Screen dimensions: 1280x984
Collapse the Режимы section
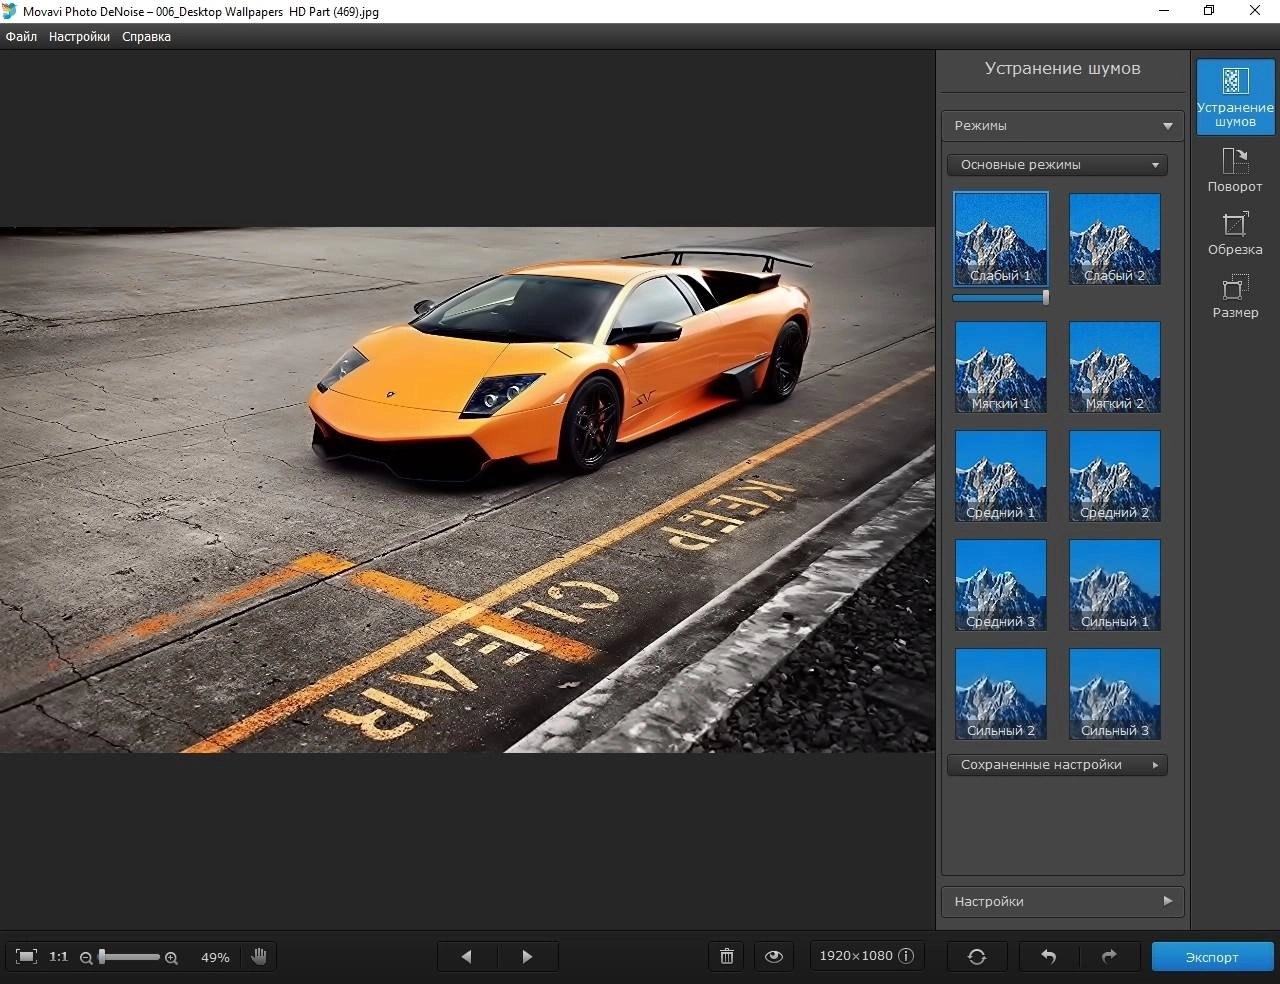[1062, 126]
